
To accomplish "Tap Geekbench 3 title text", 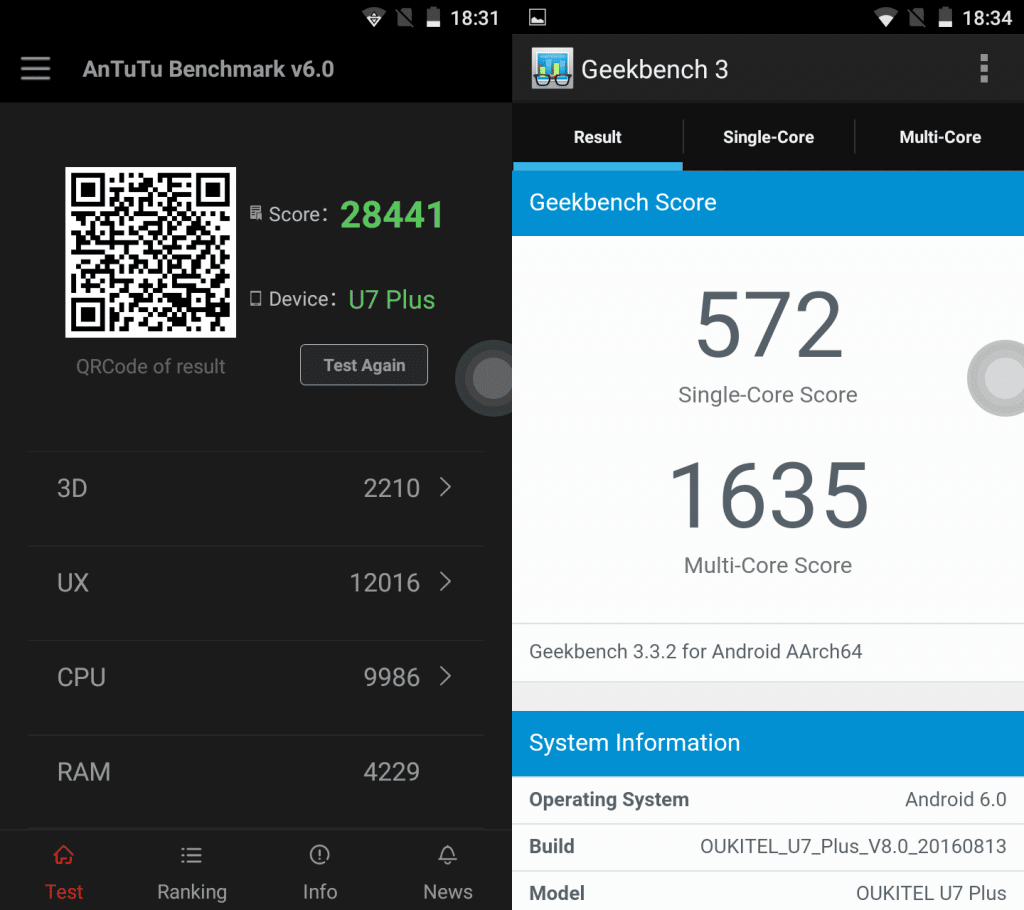I will click(654, 69).
